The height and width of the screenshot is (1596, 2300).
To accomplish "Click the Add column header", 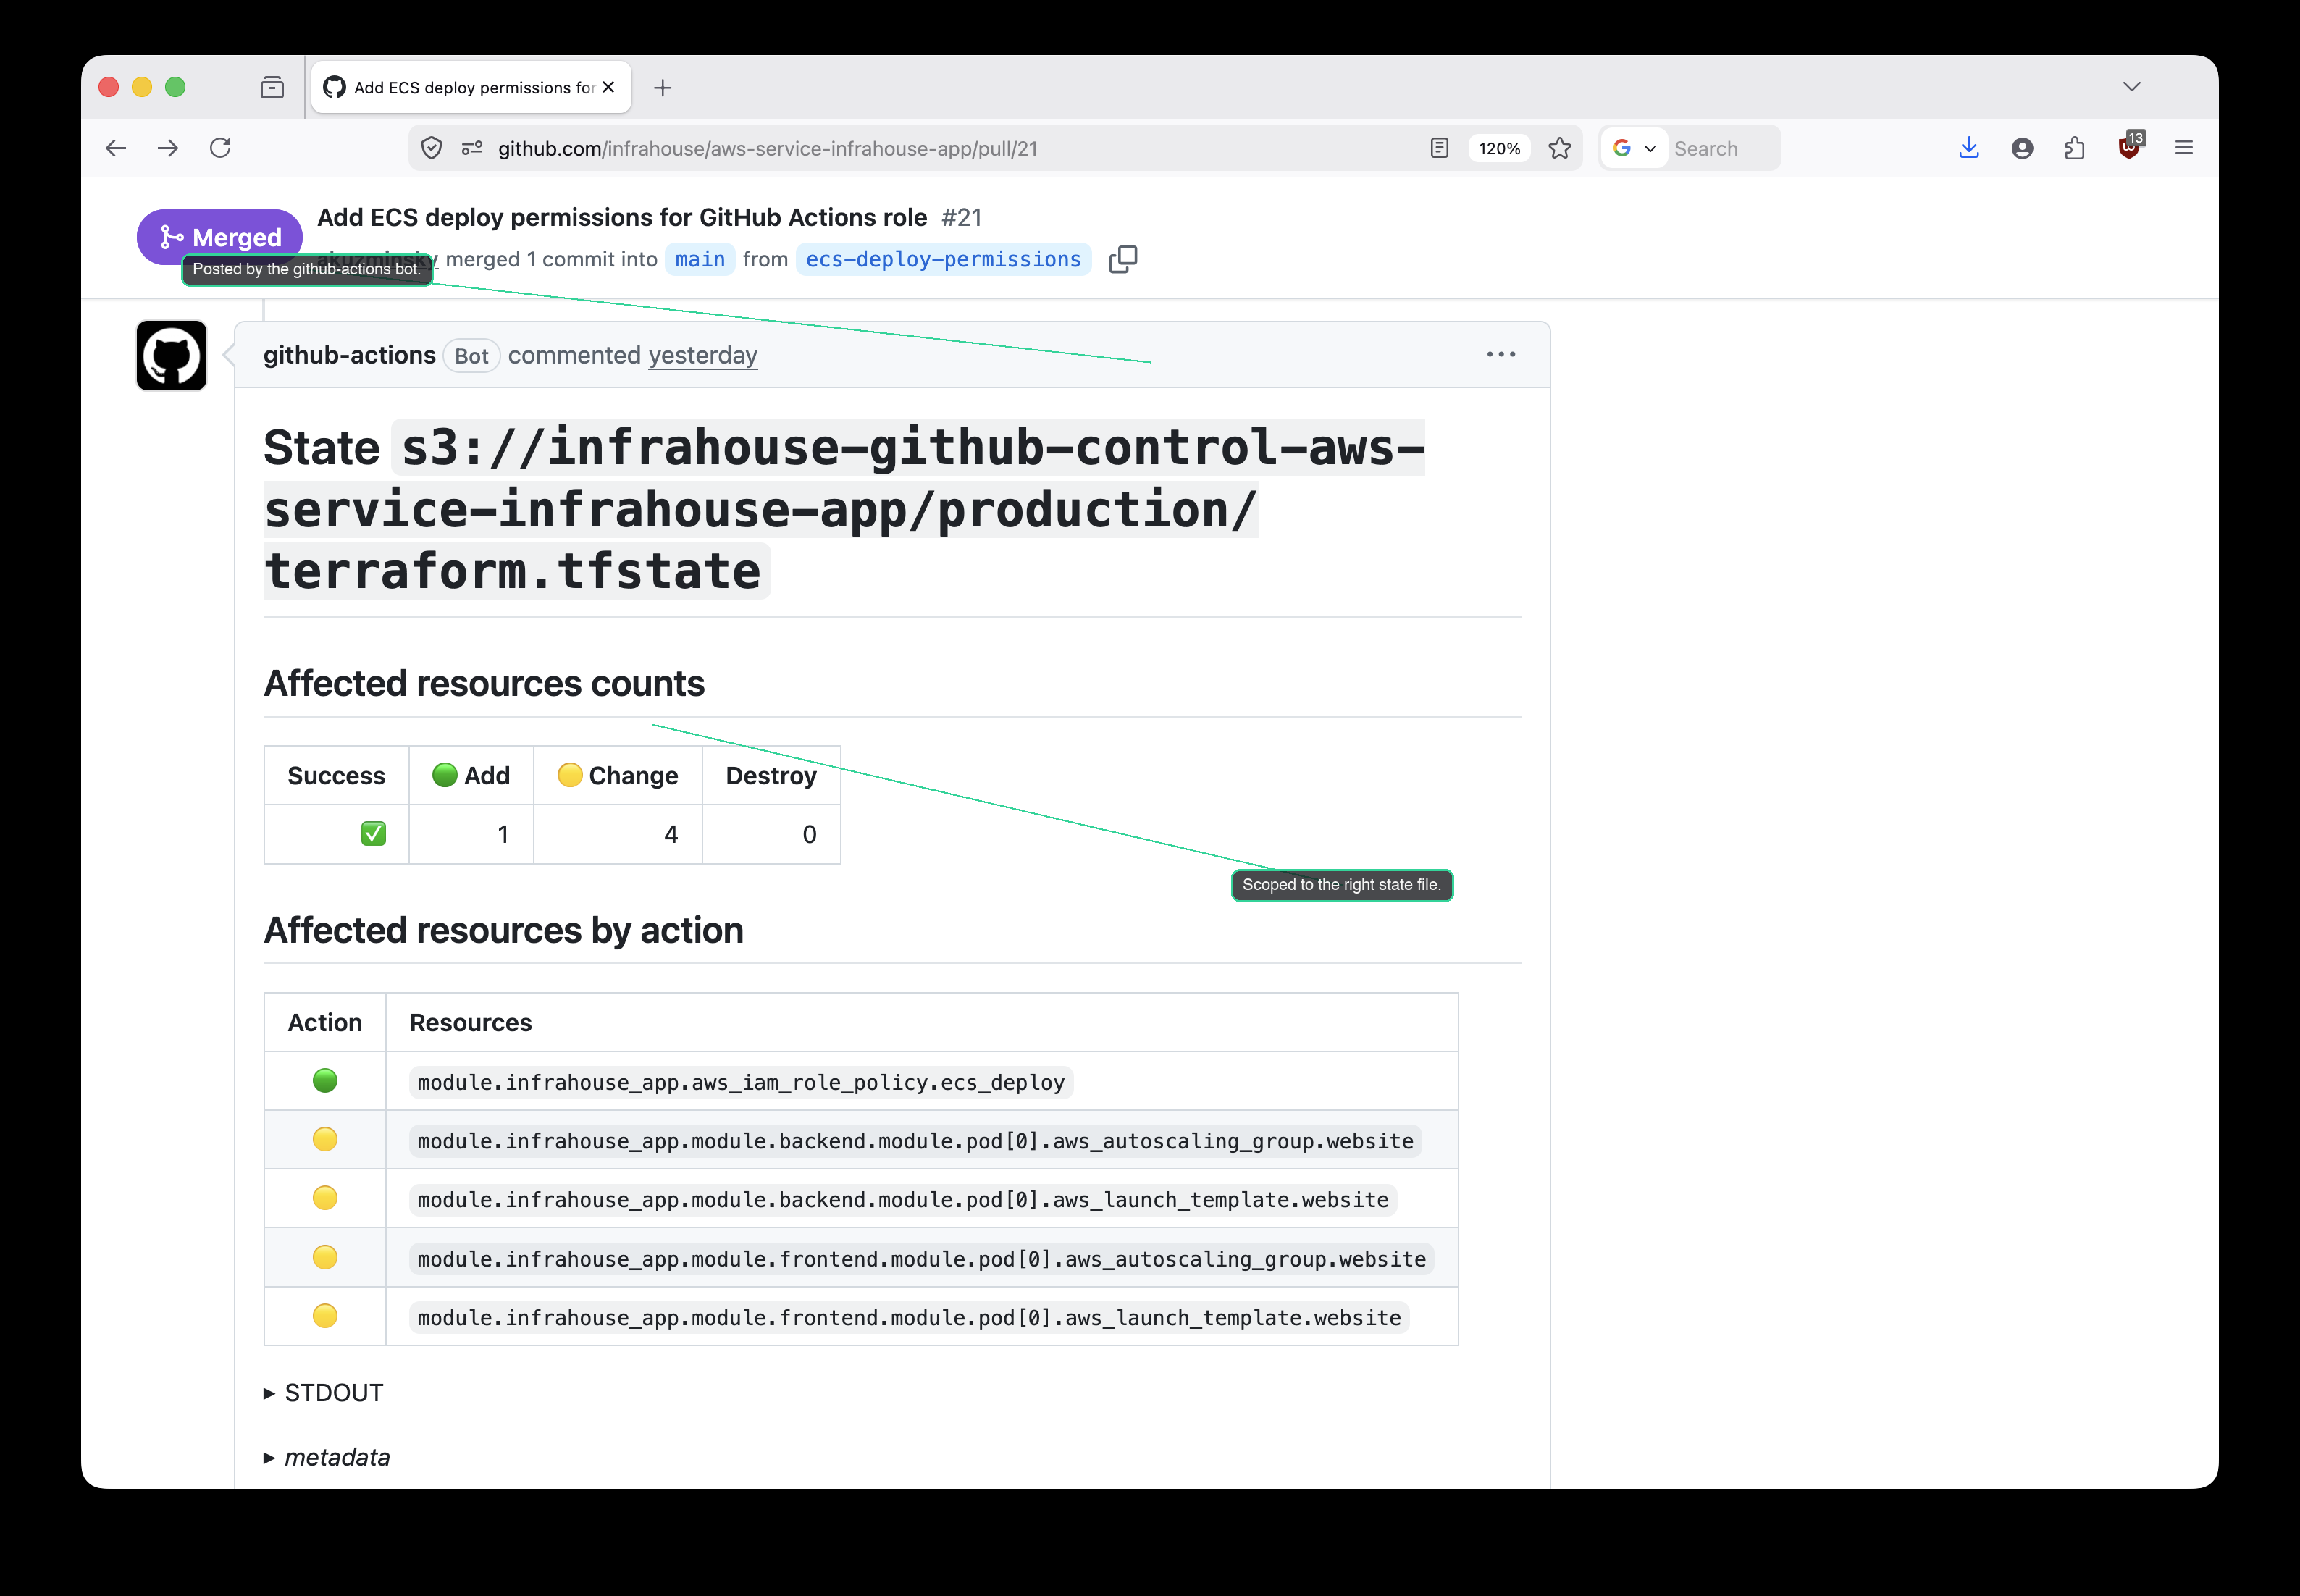I will click(x=471, y=775).
